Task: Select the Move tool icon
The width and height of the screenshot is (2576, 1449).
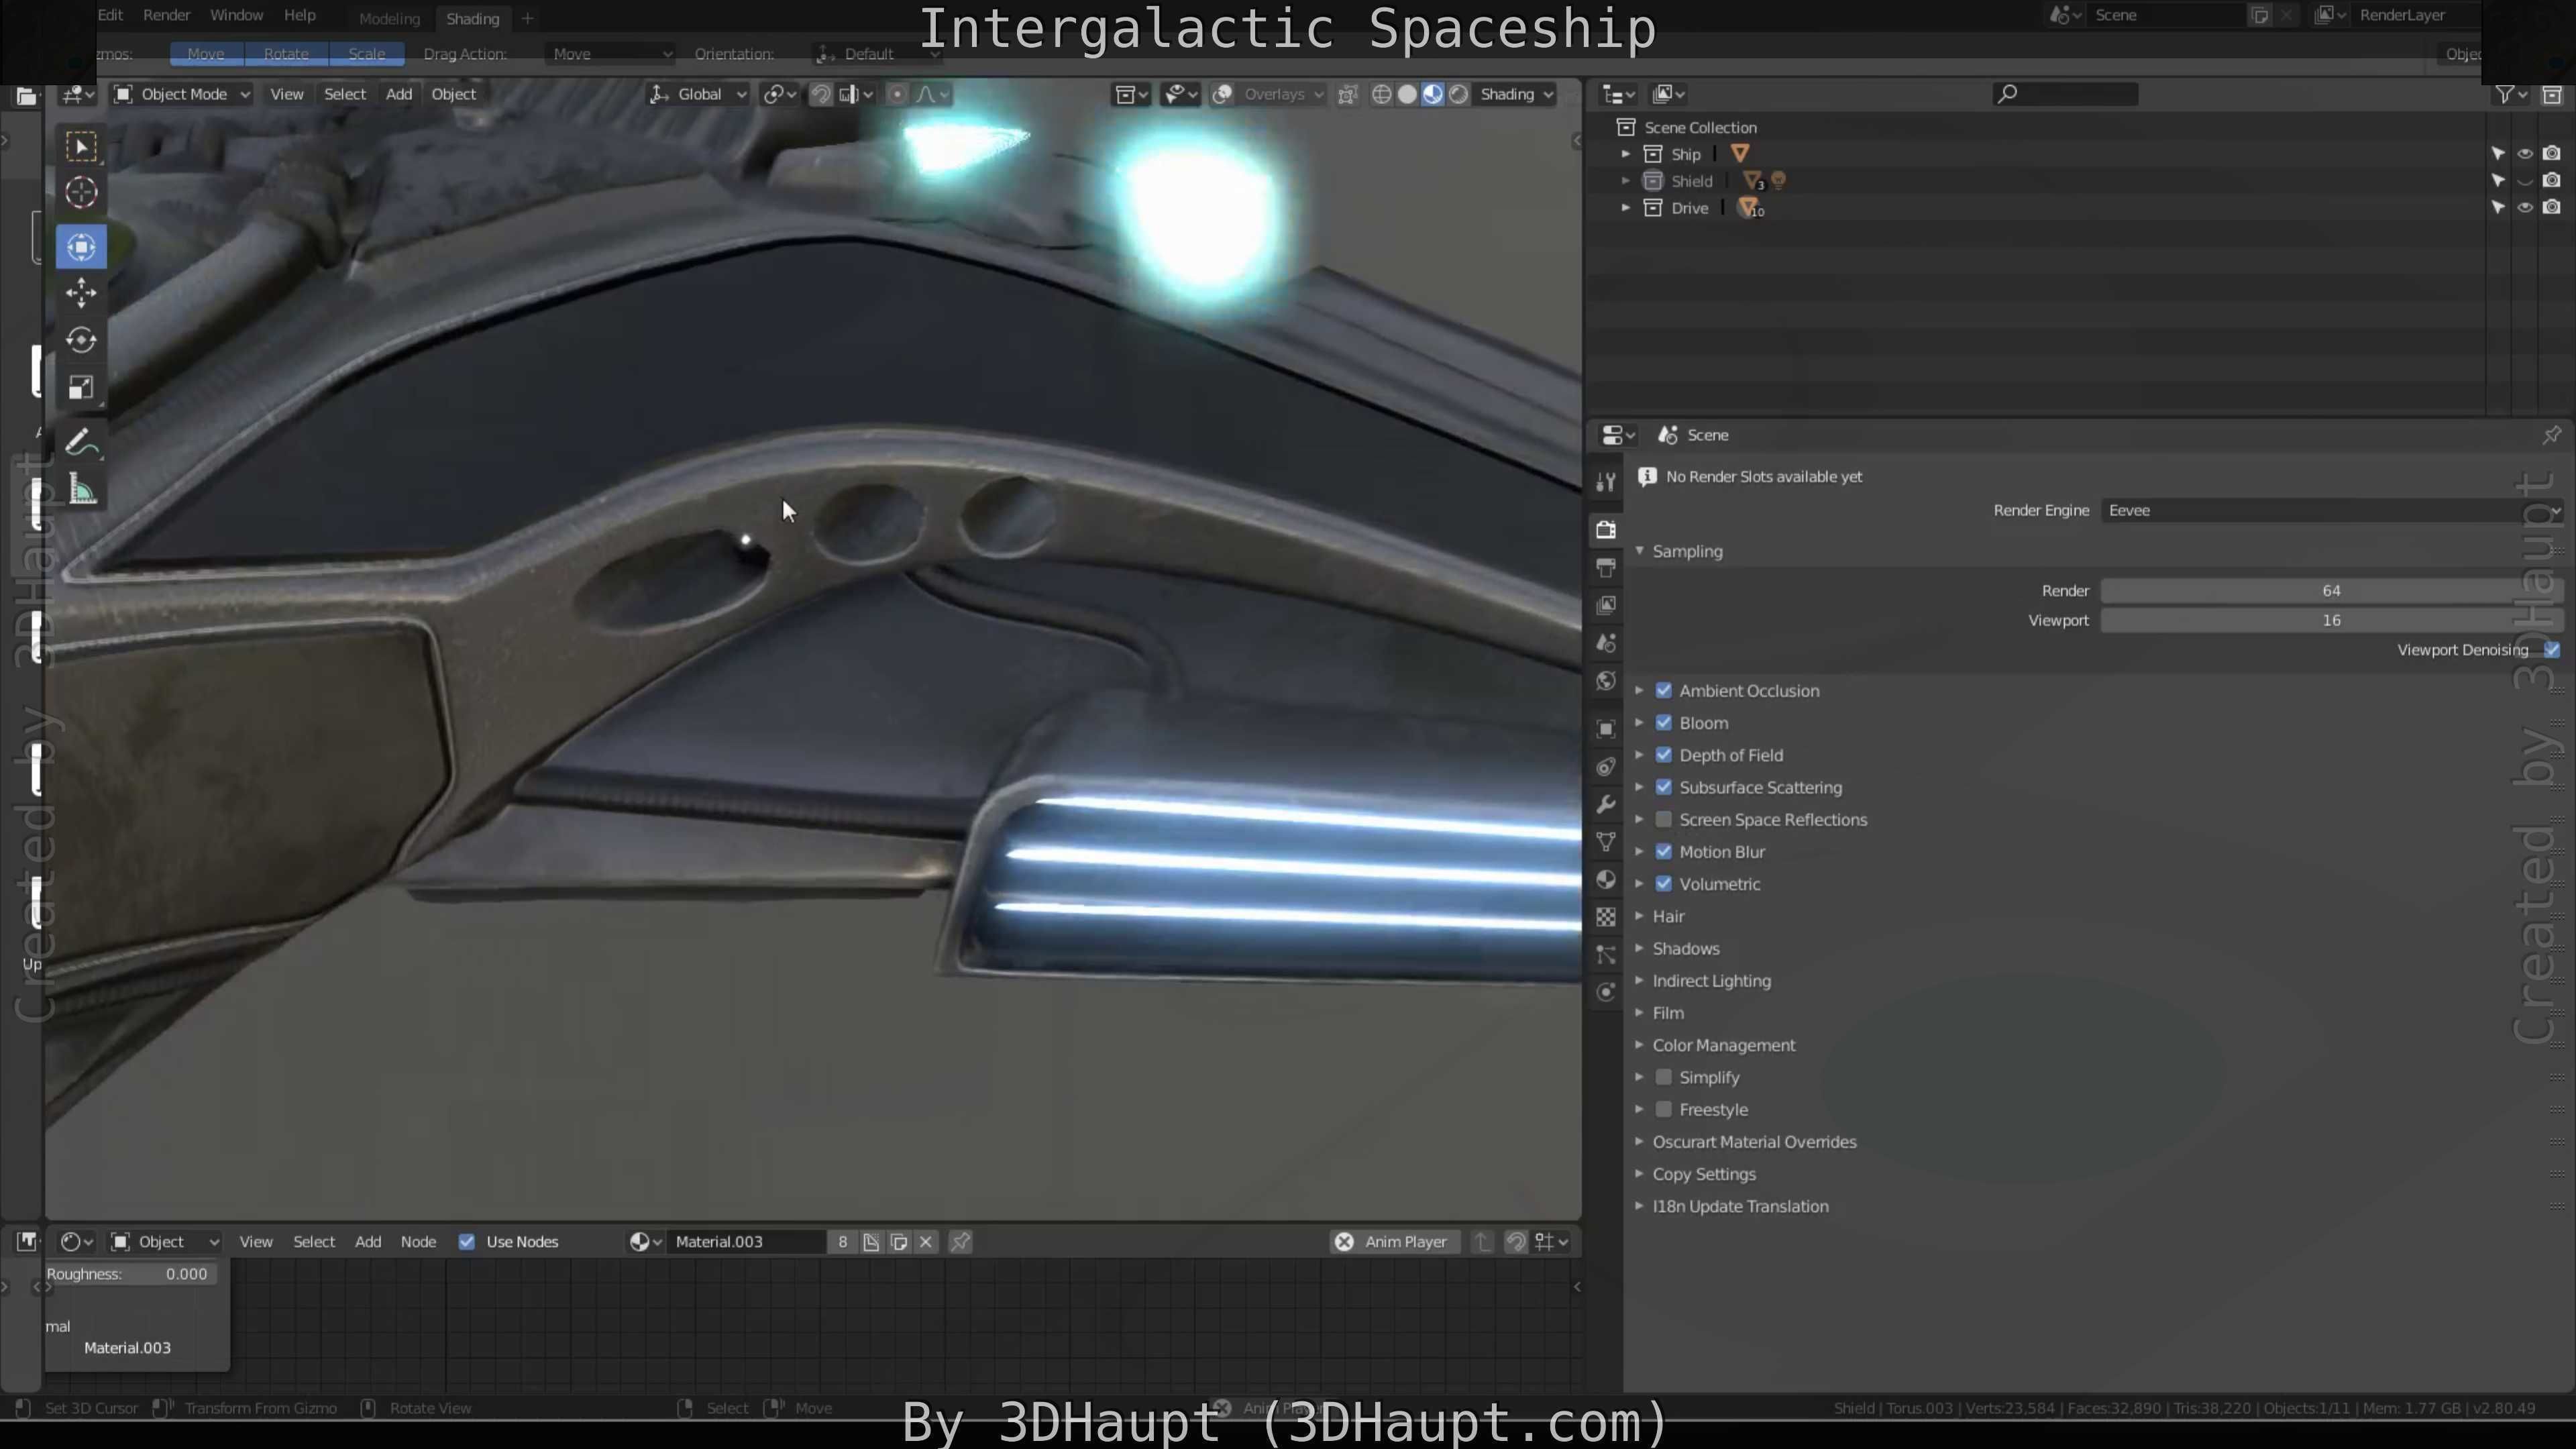Action: click(x=81, y=293)
